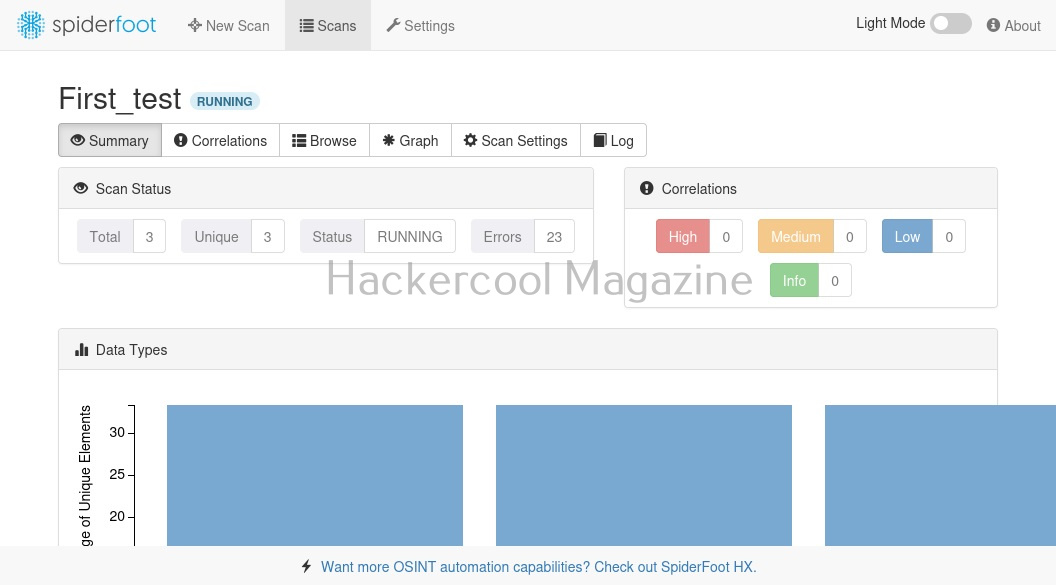Open the New Scan page
Viewport: 1056px width, 585px height.
228,26
